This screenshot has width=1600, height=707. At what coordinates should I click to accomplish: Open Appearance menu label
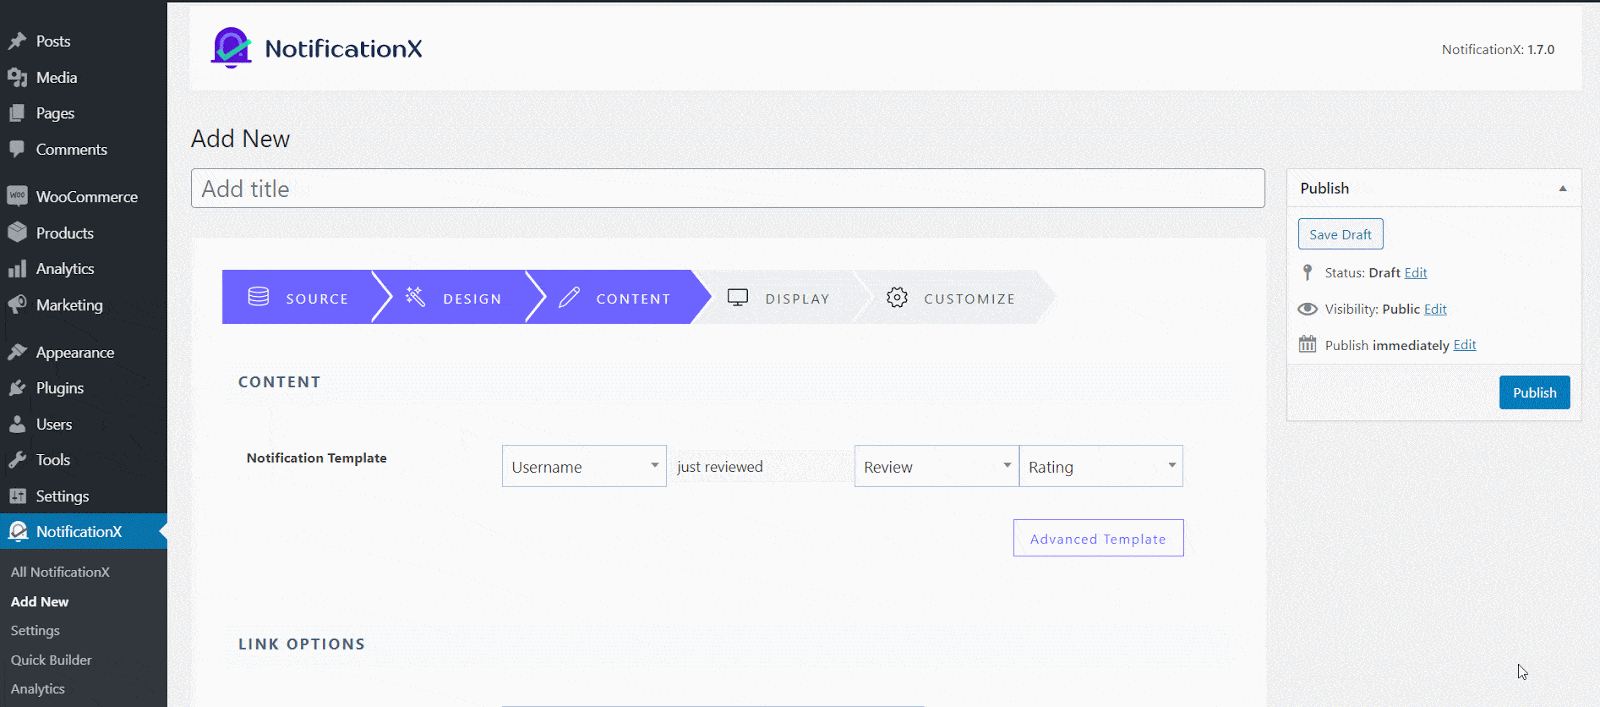[75, 352]
